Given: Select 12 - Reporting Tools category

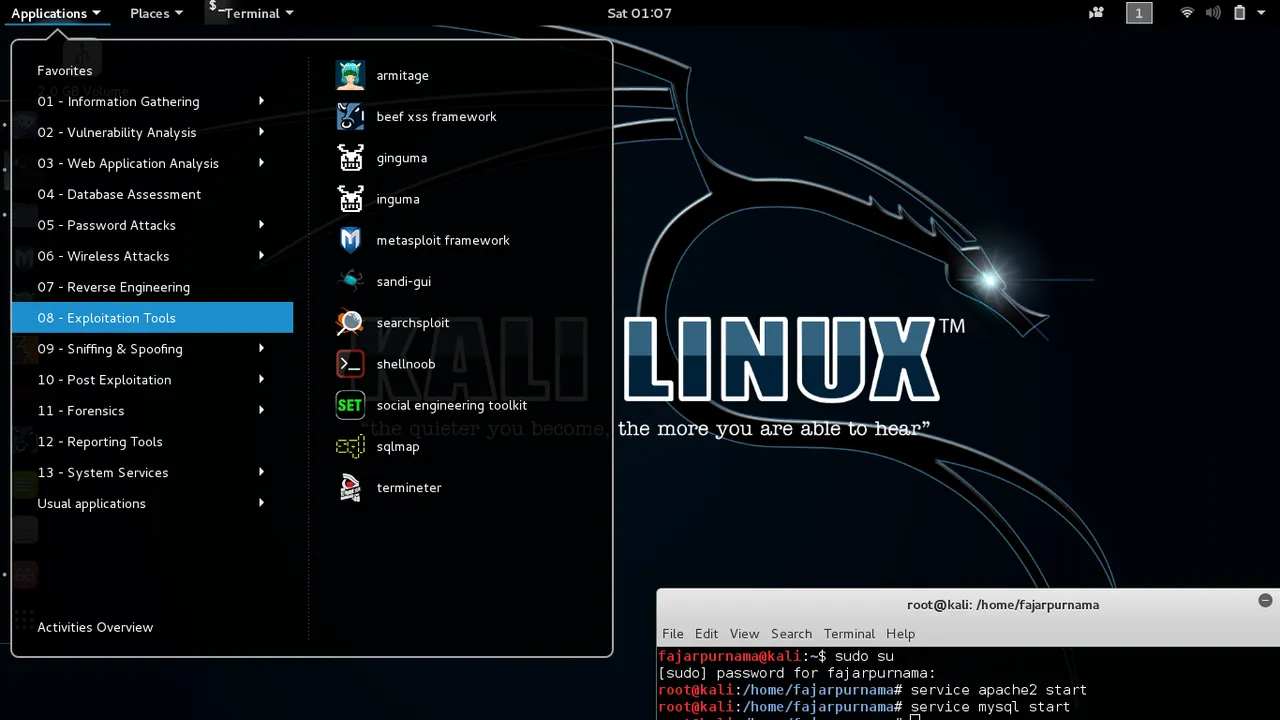Looking at the screenshot, I should click(152, 441).
